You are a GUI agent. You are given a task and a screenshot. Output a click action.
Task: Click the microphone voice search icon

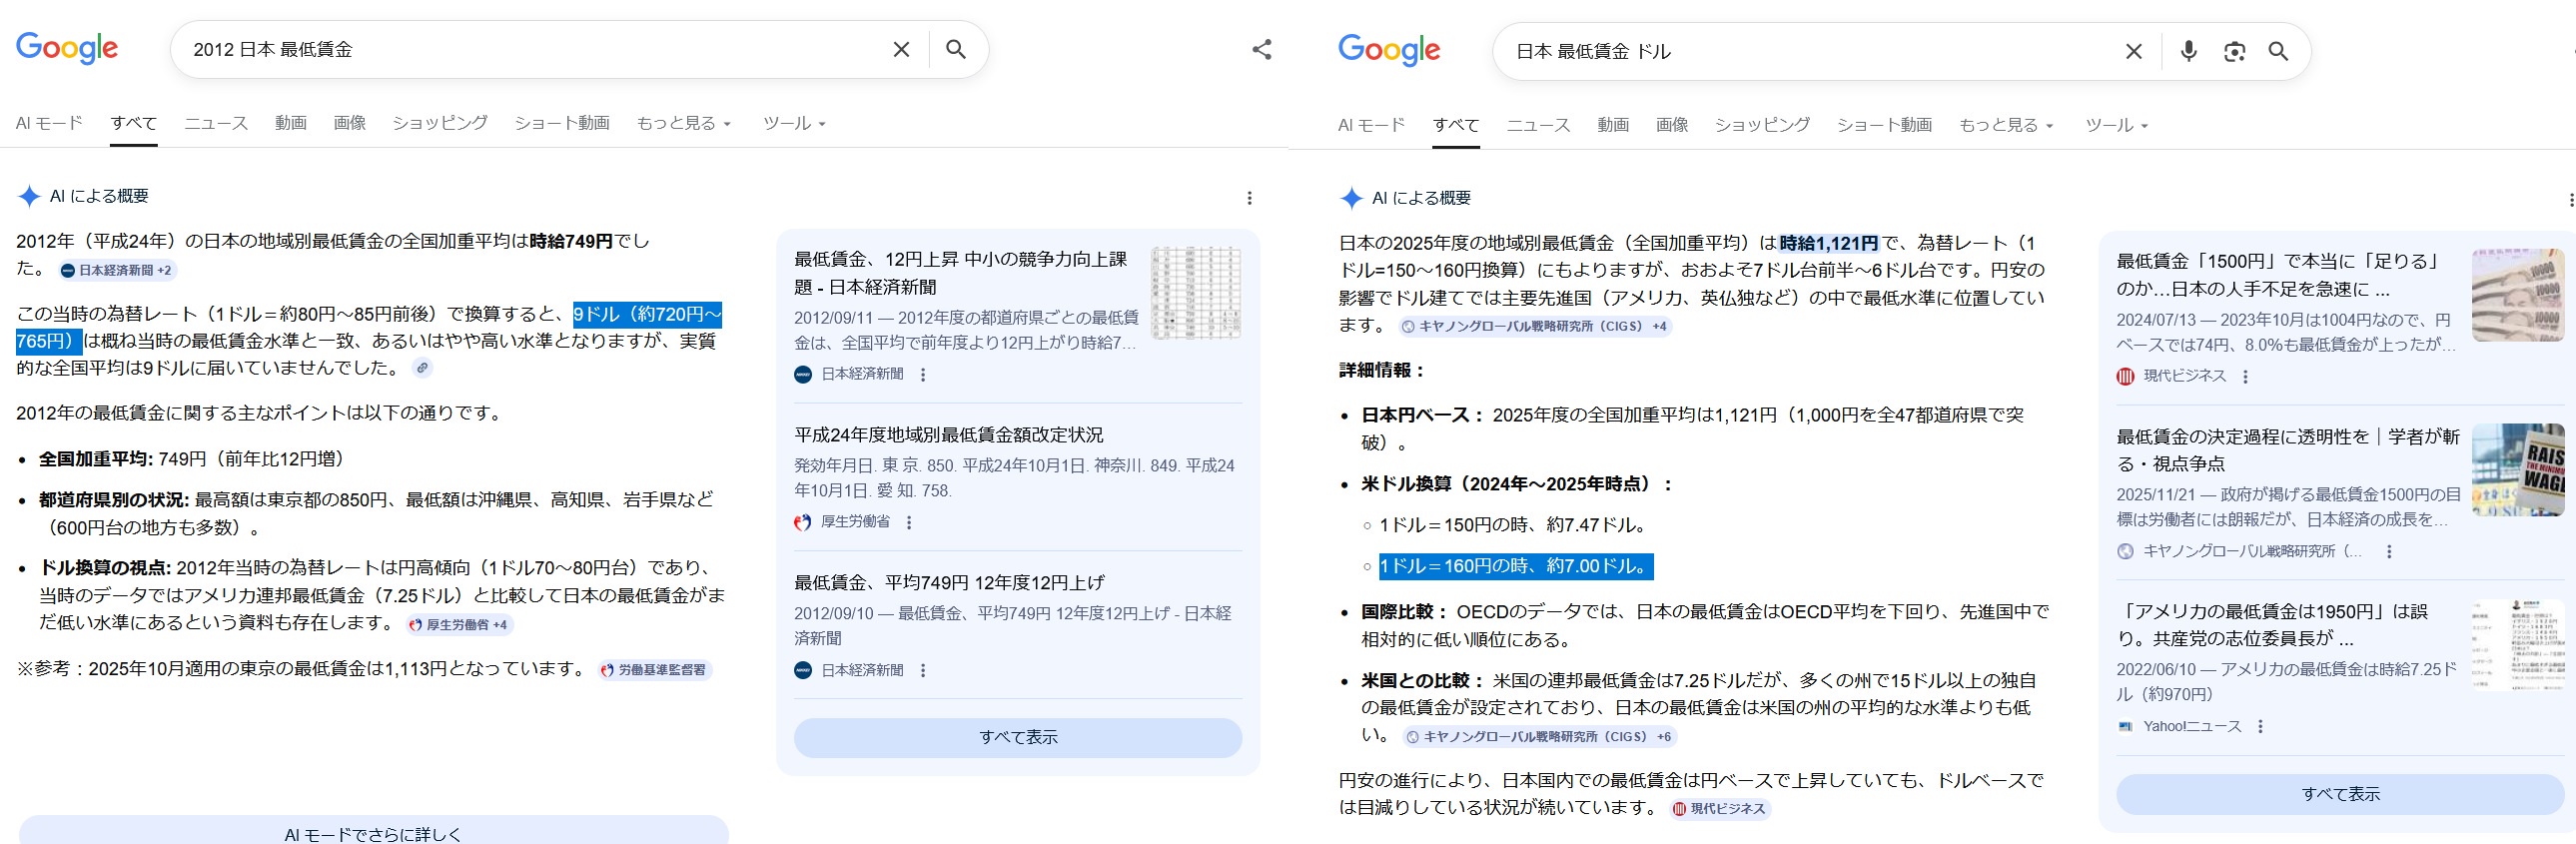click(2188, 52)
